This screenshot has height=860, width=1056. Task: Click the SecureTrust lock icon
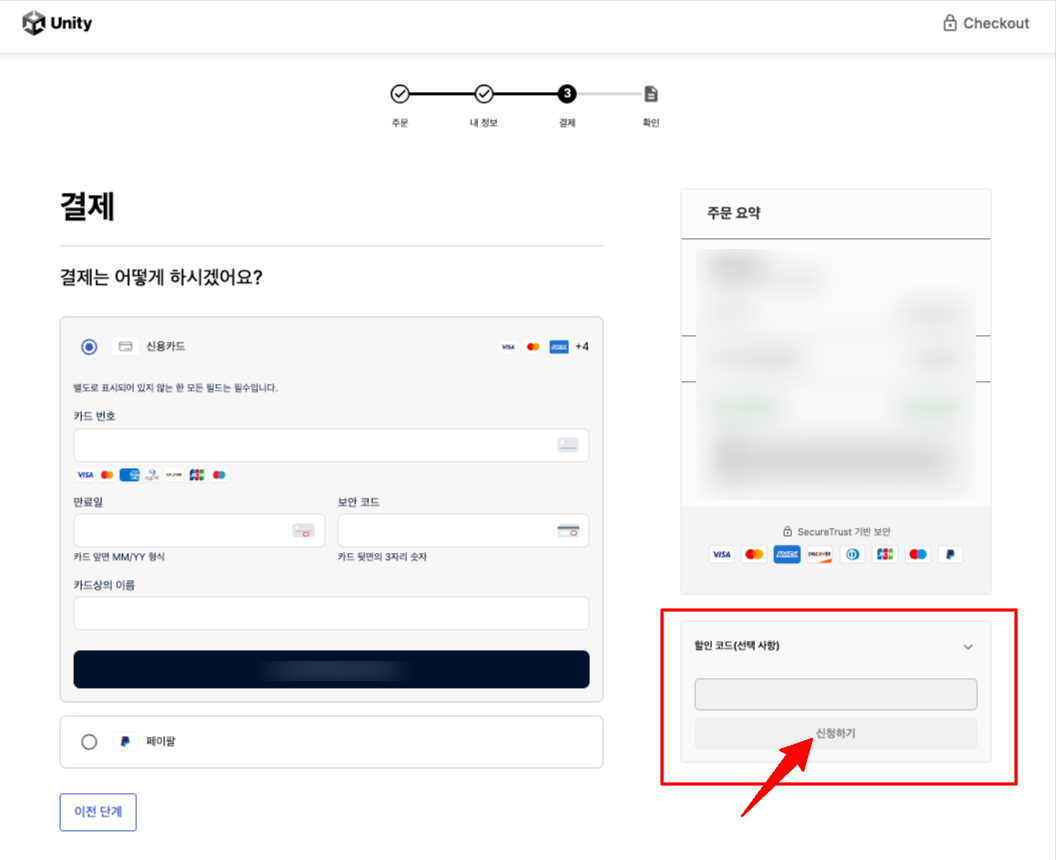pyautogui.click(x=787, y=531)
